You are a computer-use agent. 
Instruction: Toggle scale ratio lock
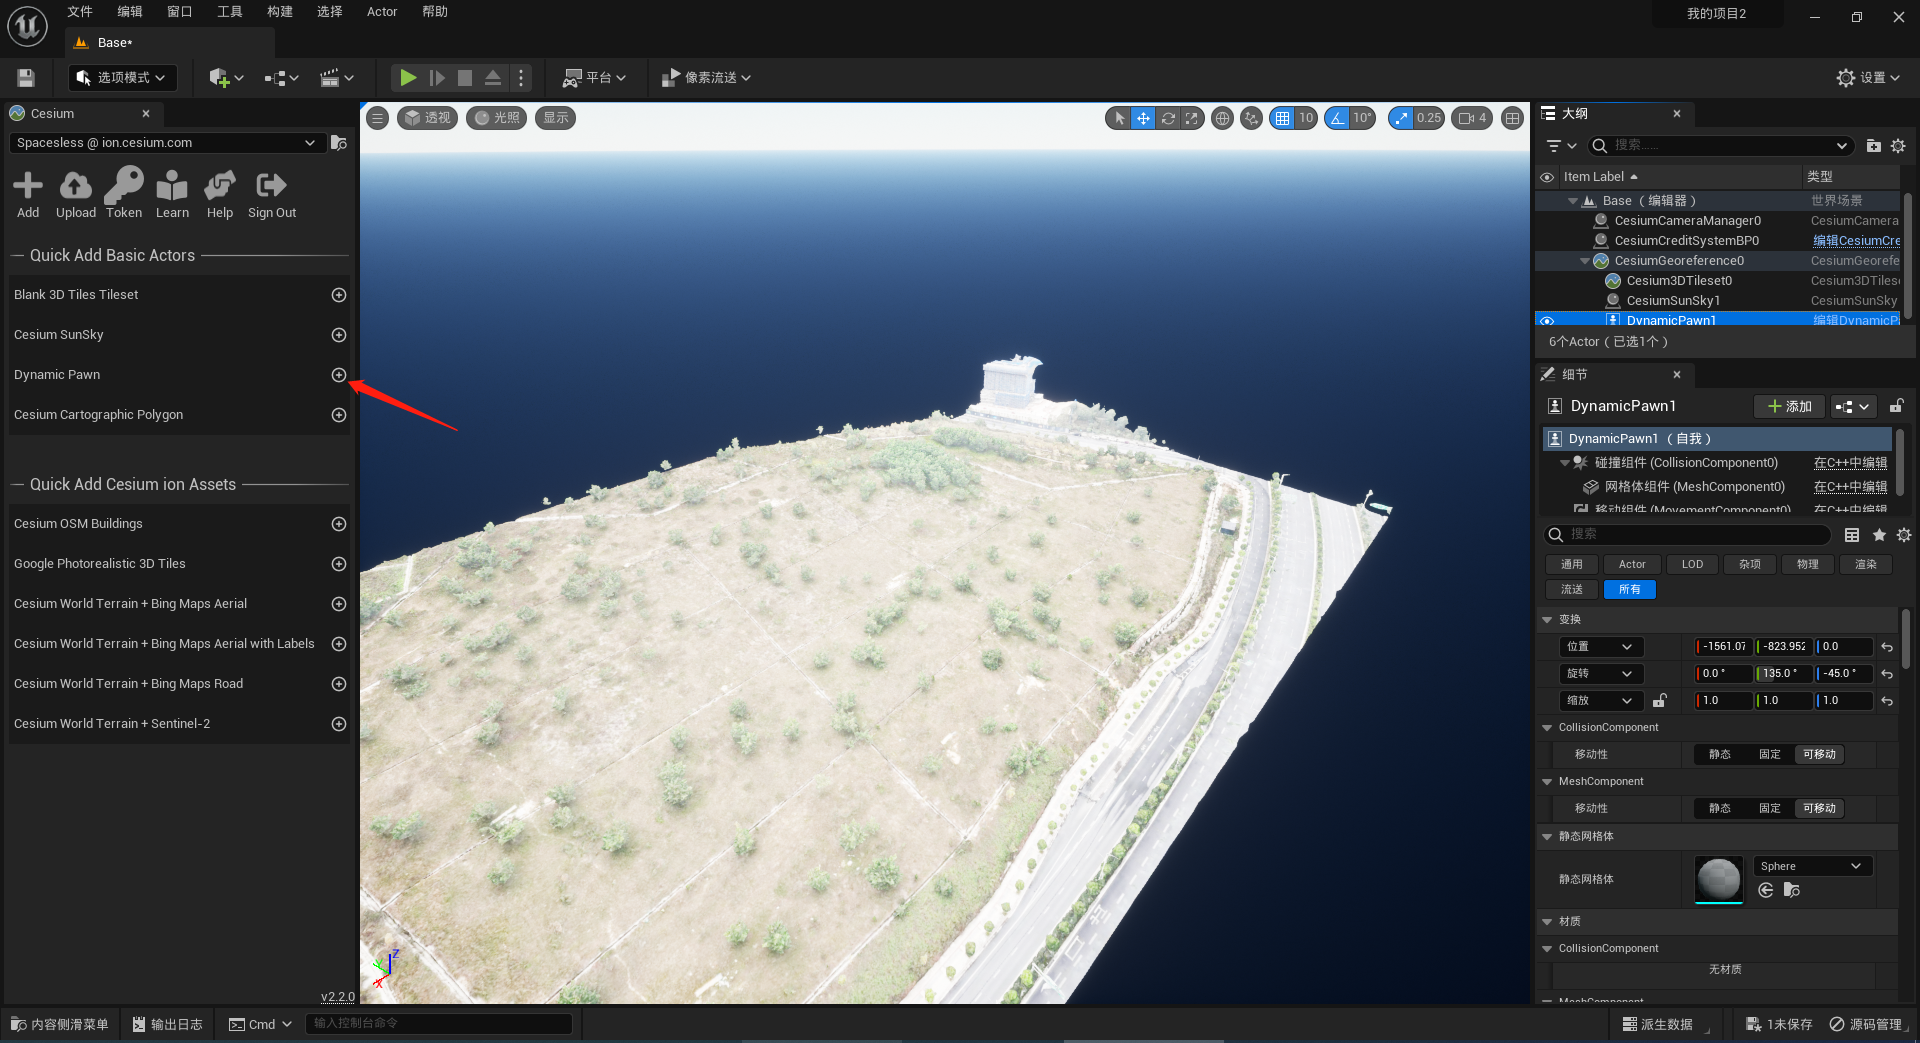1660,701
